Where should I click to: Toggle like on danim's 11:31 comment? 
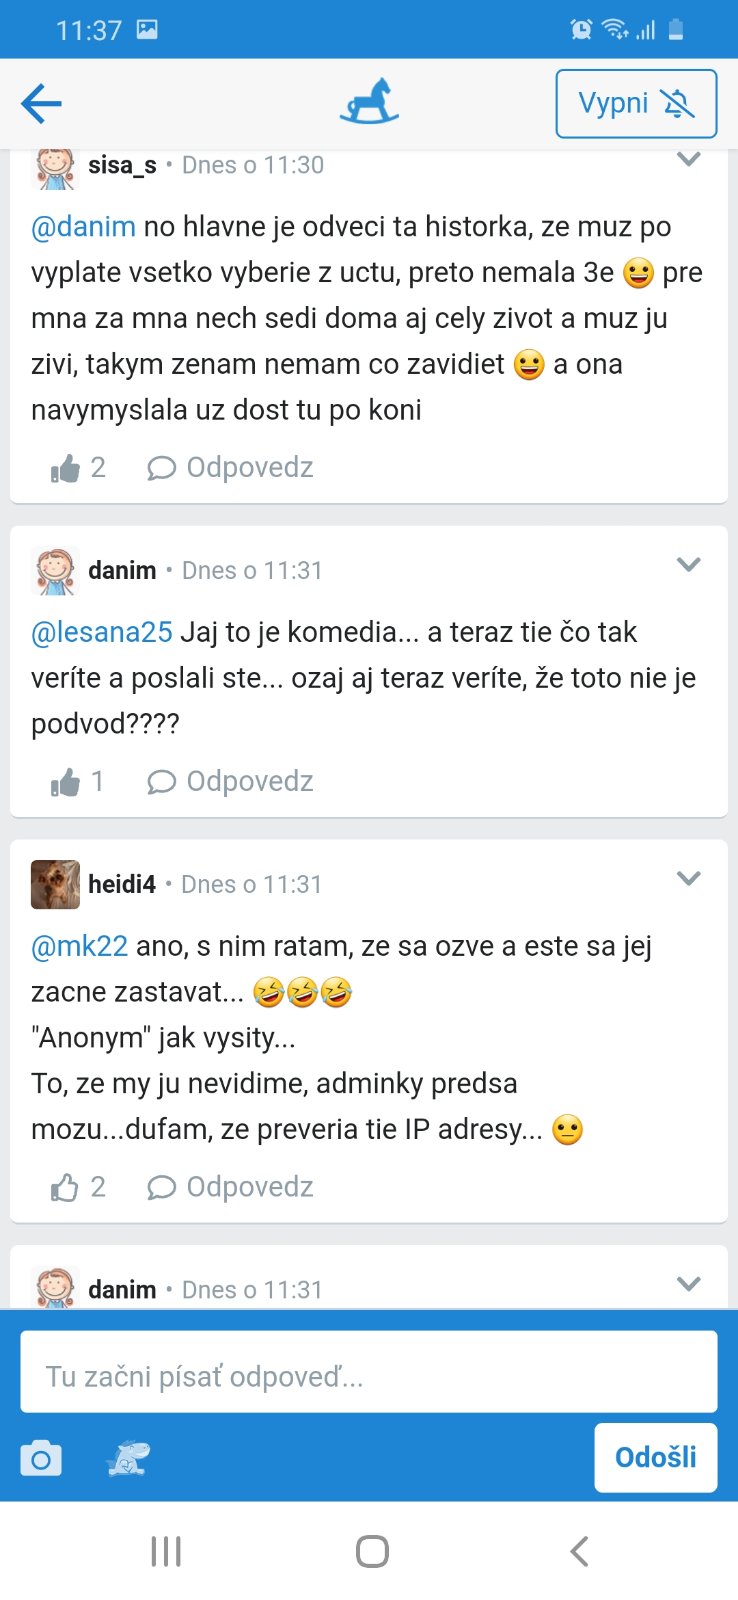pos(66,782)
